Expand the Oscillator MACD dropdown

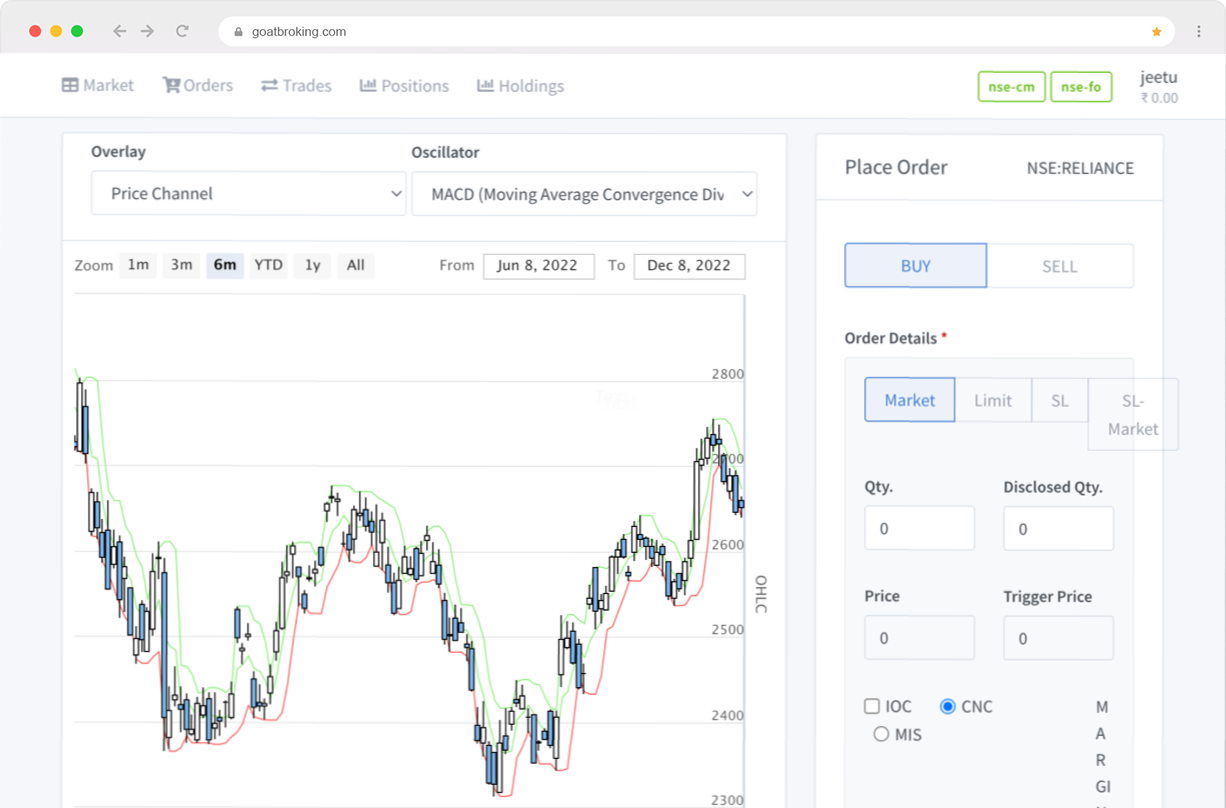click(584, 194)
